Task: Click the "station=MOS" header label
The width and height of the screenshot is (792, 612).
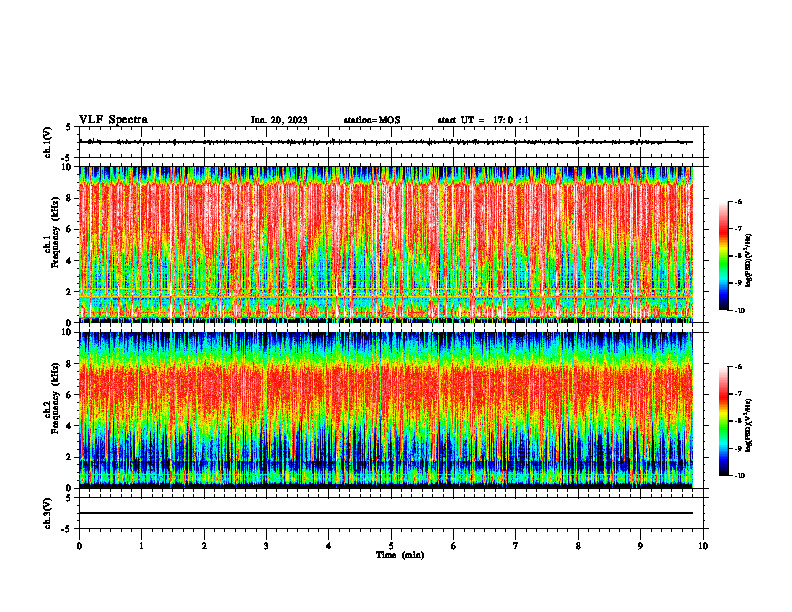Action: pyautogui.click(x=372, y=120)
